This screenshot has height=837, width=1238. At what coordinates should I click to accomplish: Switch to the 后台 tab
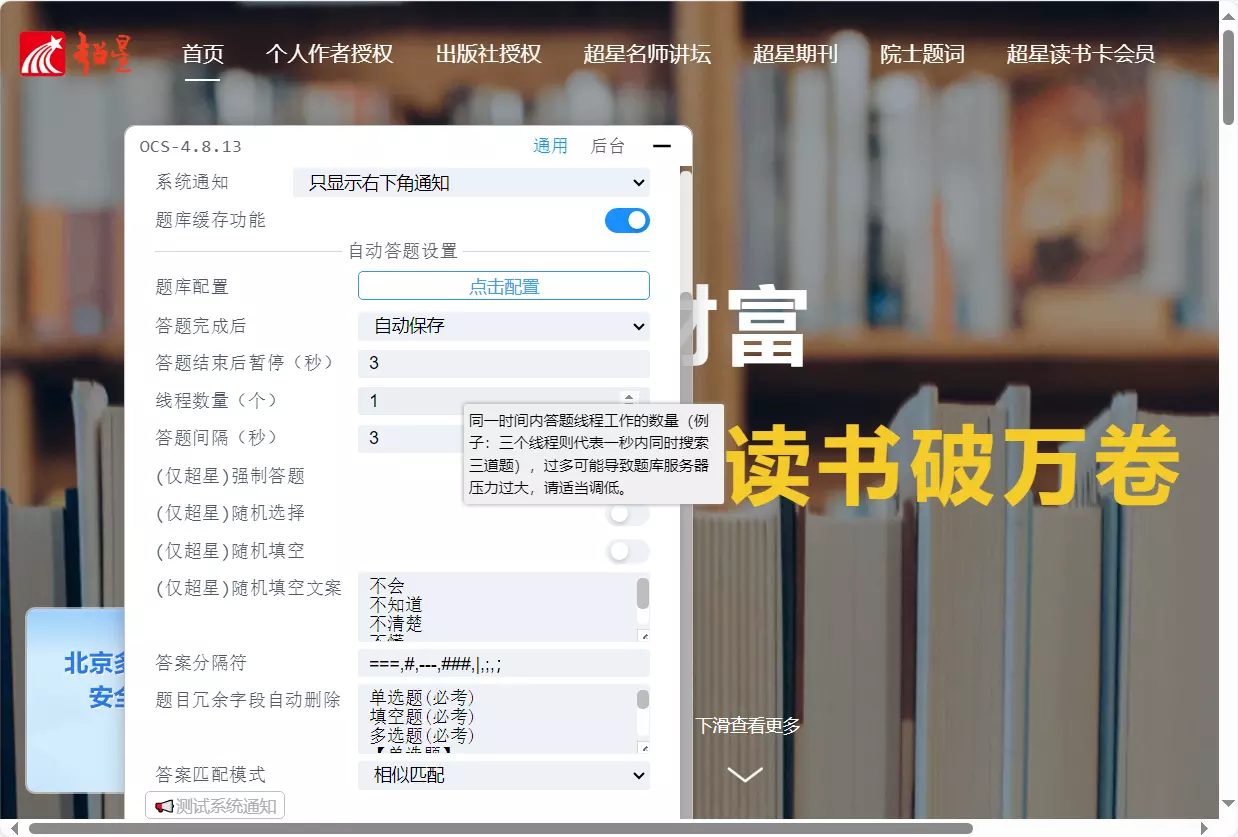607,146
